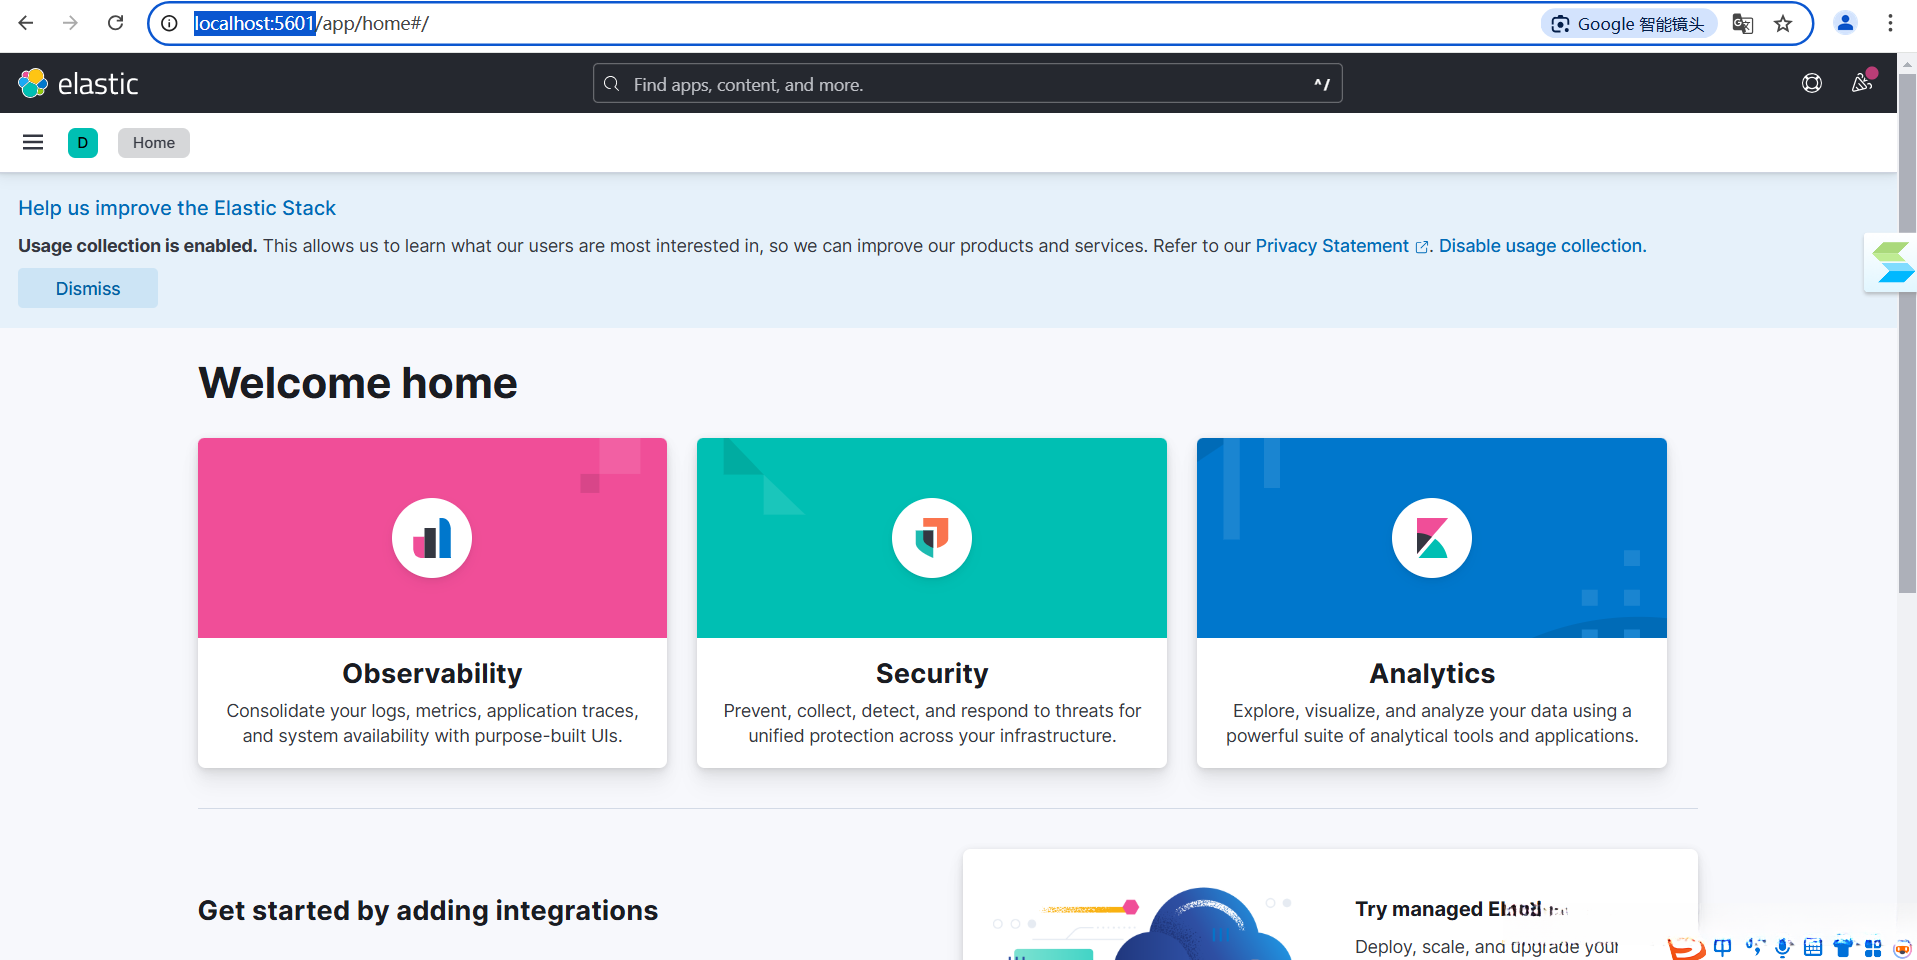Screen dimensions: 1917x960
Task: Open the Chrome profile avatar
Action: point(1845,23)
